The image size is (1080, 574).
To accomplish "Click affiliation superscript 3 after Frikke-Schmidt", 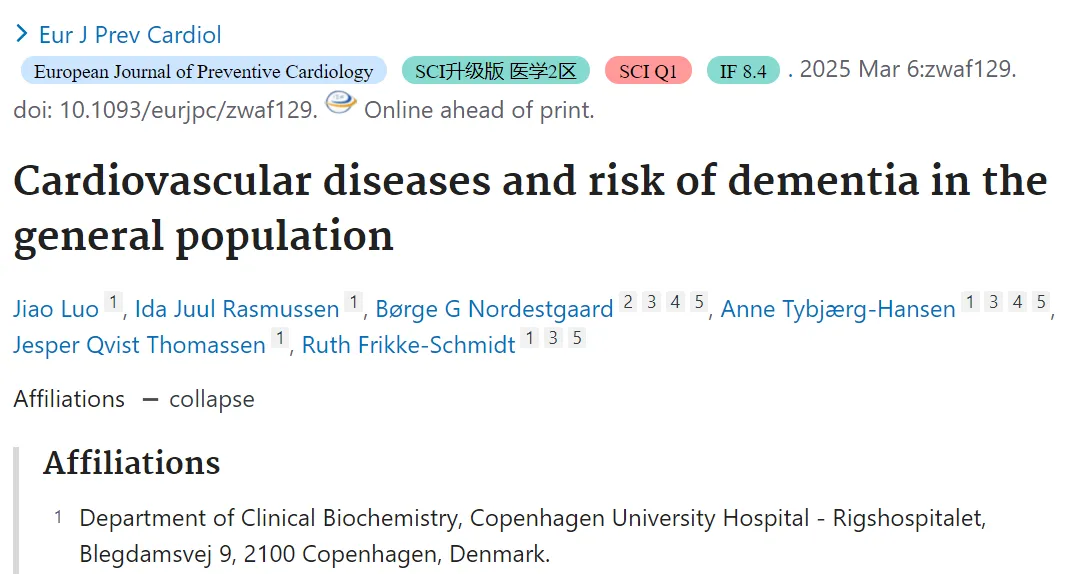I will coord(553,338).
